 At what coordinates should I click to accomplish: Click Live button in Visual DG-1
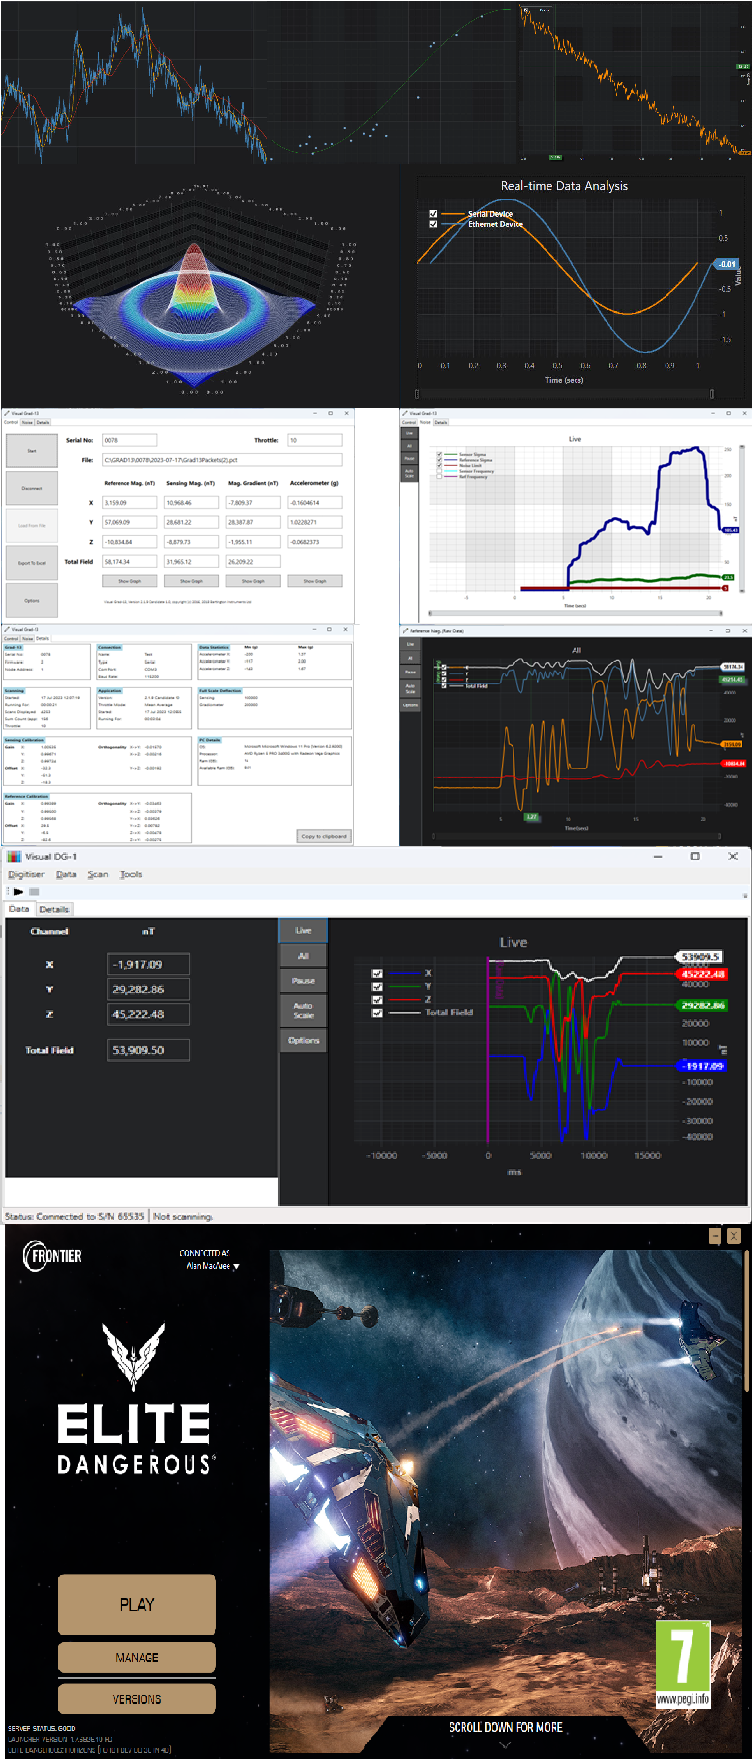pyautogui.click(x=303, y=930)
